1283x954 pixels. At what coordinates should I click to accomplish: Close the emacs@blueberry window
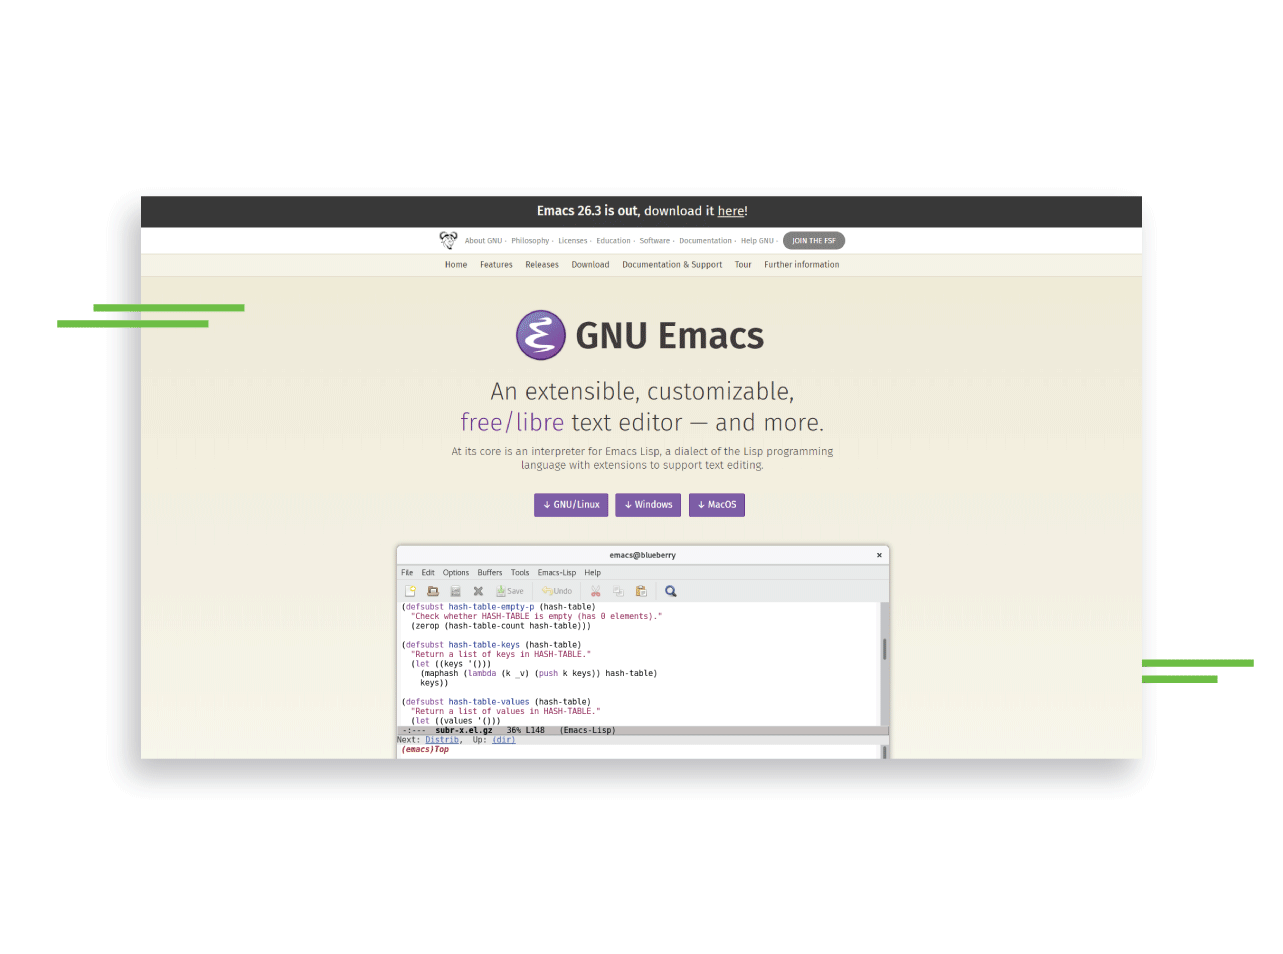point(879,555)
